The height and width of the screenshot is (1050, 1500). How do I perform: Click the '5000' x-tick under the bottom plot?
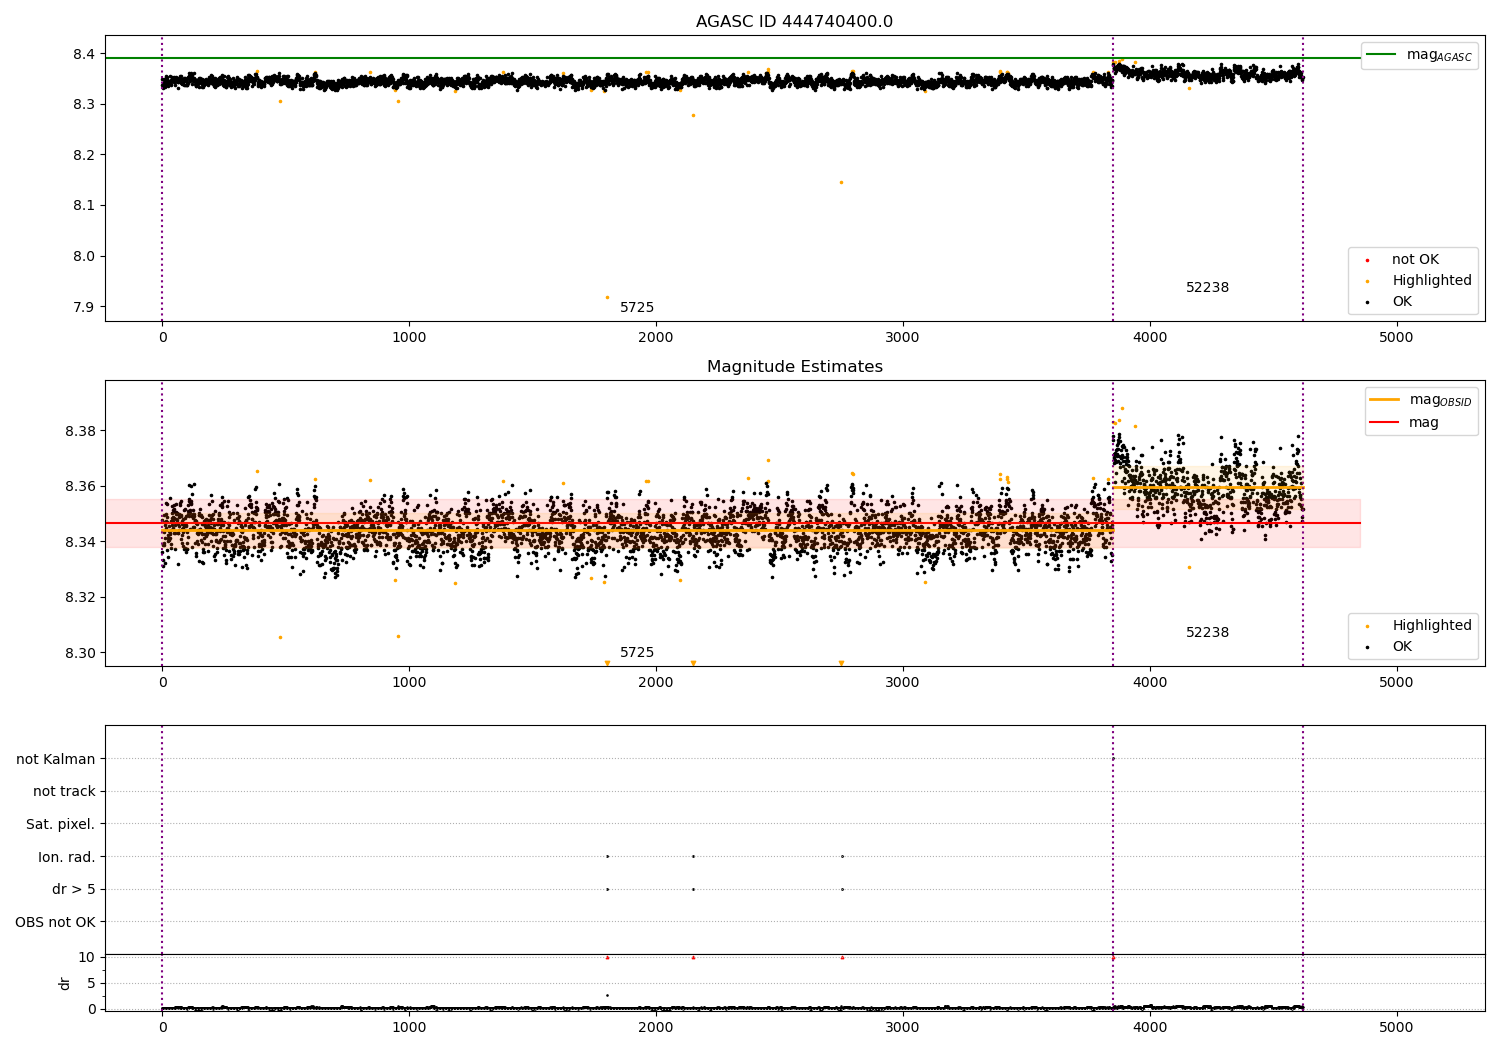coord(1397,1028)
